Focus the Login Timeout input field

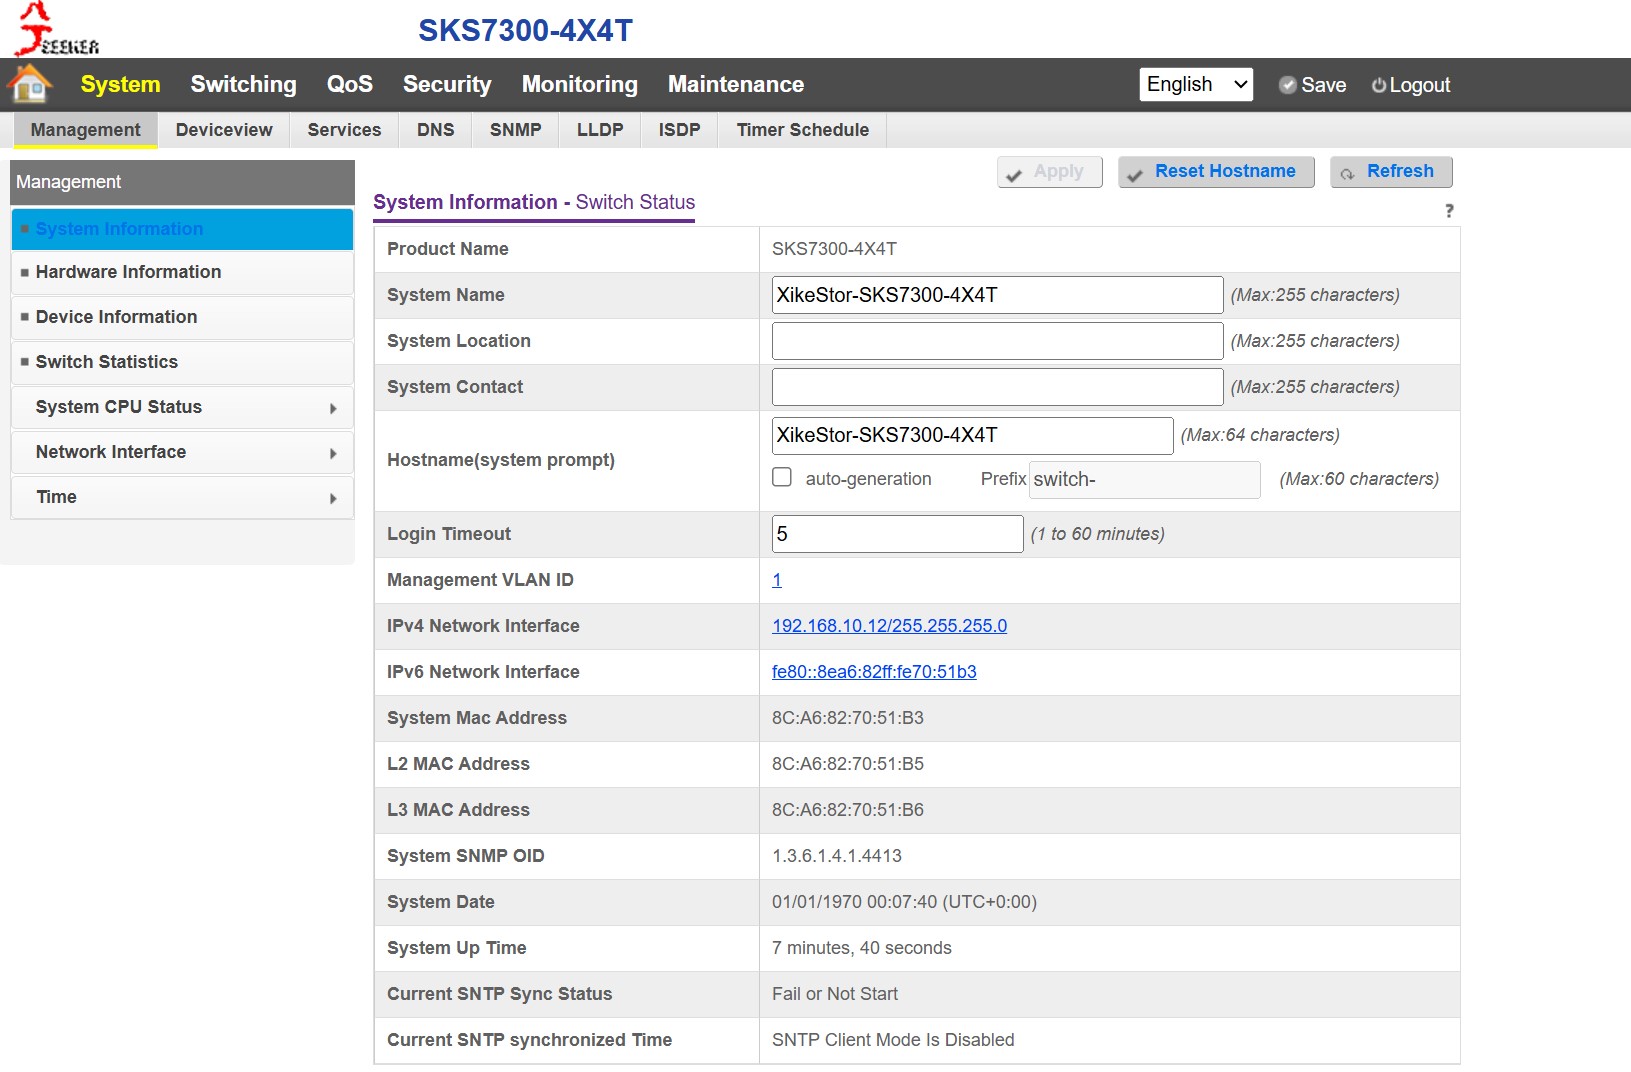pyautogui.click(x=897, y=534)
